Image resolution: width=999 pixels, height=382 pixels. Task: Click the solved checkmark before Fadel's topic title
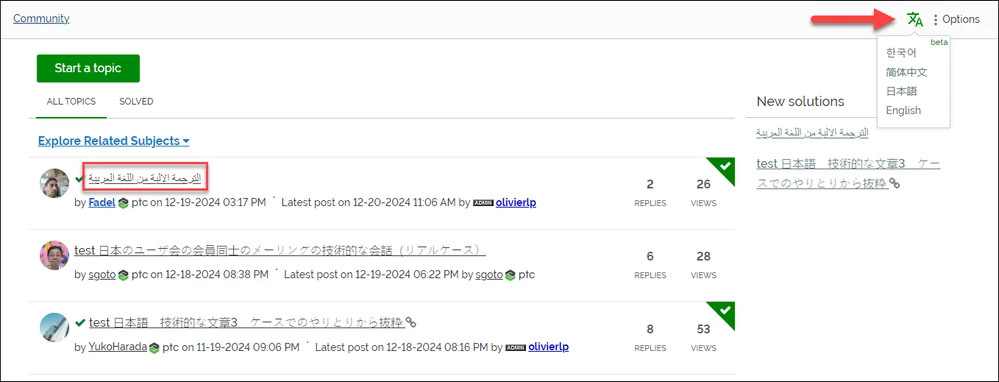[x=80, y=179]
